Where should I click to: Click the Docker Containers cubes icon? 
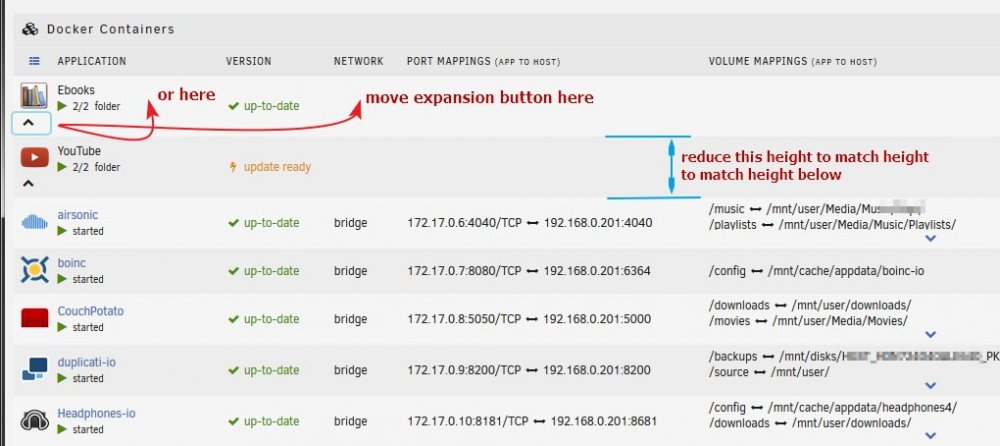click(x=30, y=29)
